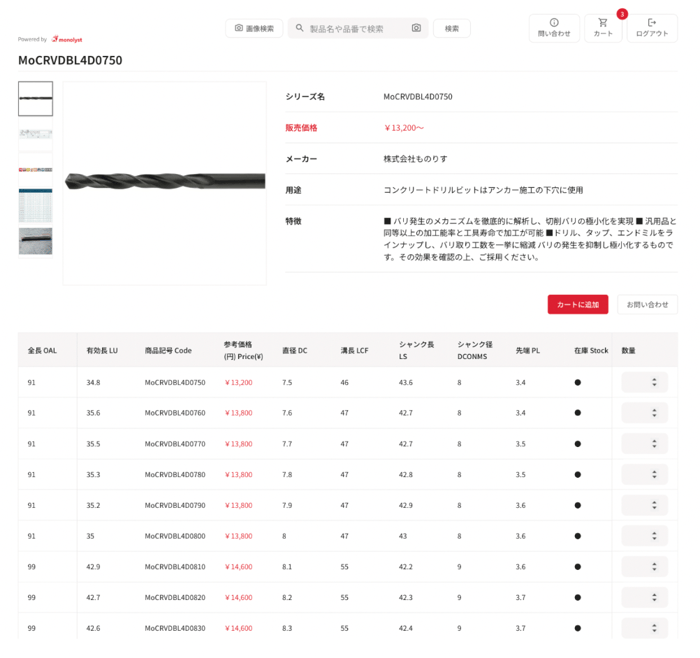The height and width of the screenshot is (658, 700).
Task: Click the monolyst logo
Action: [67, 39]
